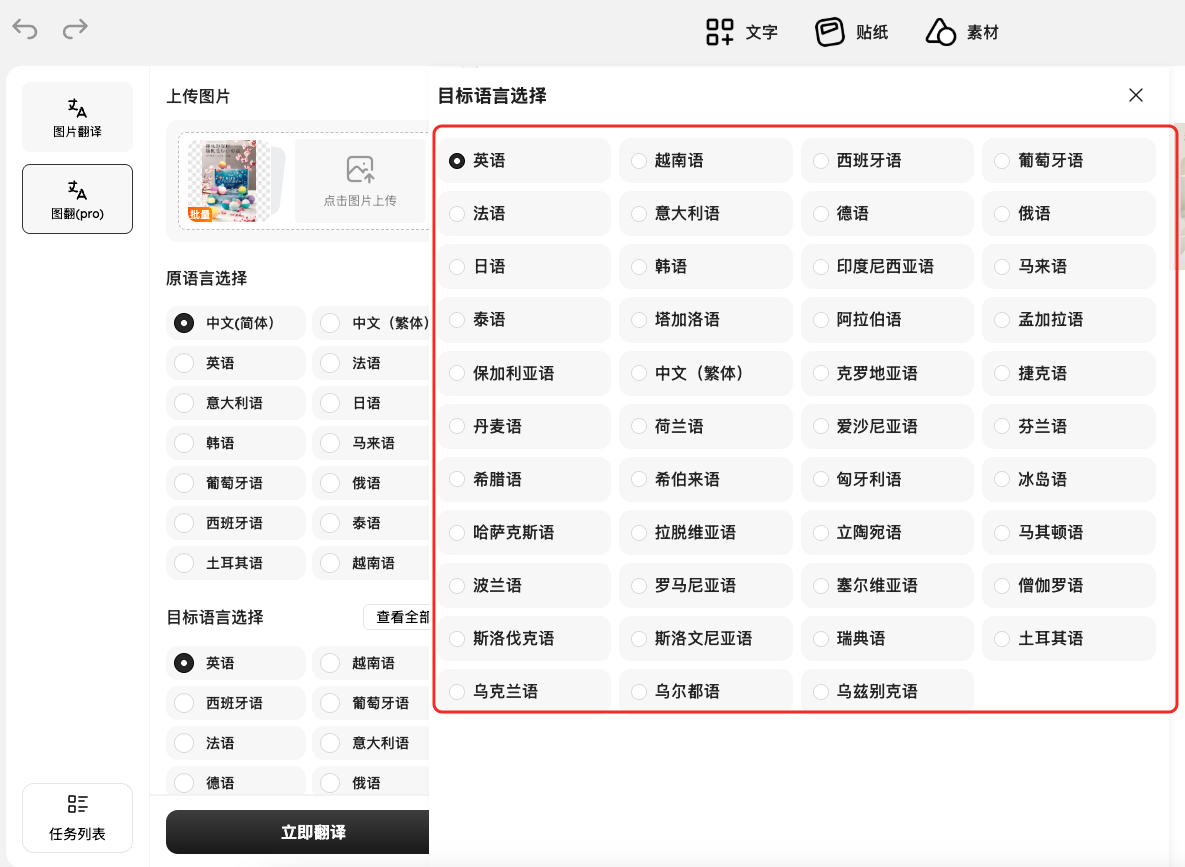Select 斯洛文尼亚语 as target language
Viewport: 1185px width, 867px height.
tap(706, 638)
